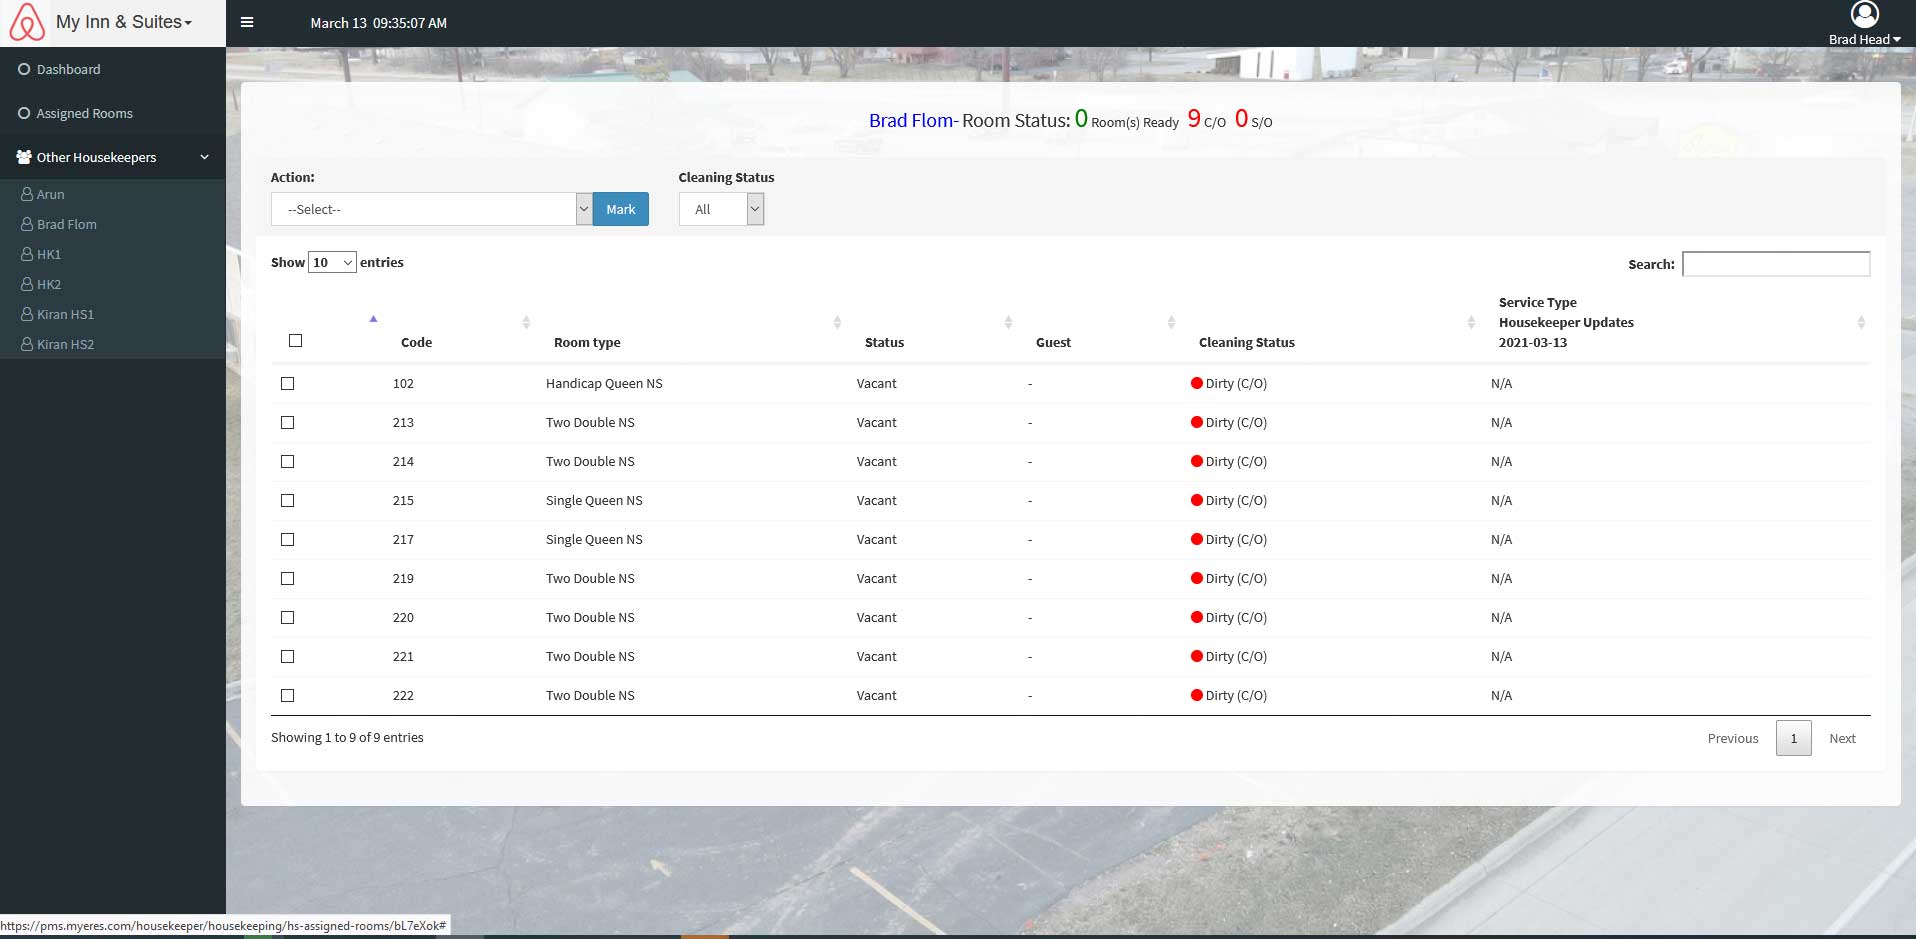Open the Brad Head user menu
The width and height of the screenshot is (1916, 939).
tap(1864, 39)
